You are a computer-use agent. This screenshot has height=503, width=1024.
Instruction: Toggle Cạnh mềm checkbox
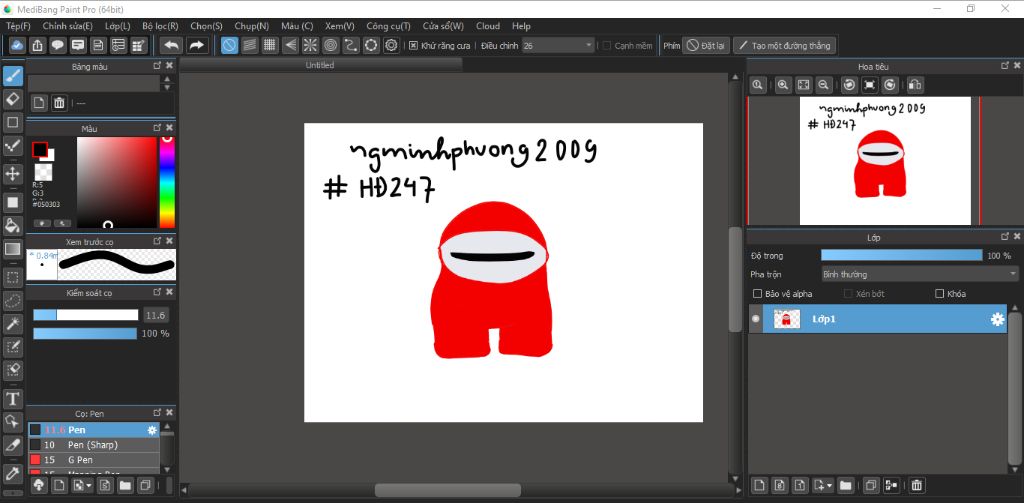607,46
